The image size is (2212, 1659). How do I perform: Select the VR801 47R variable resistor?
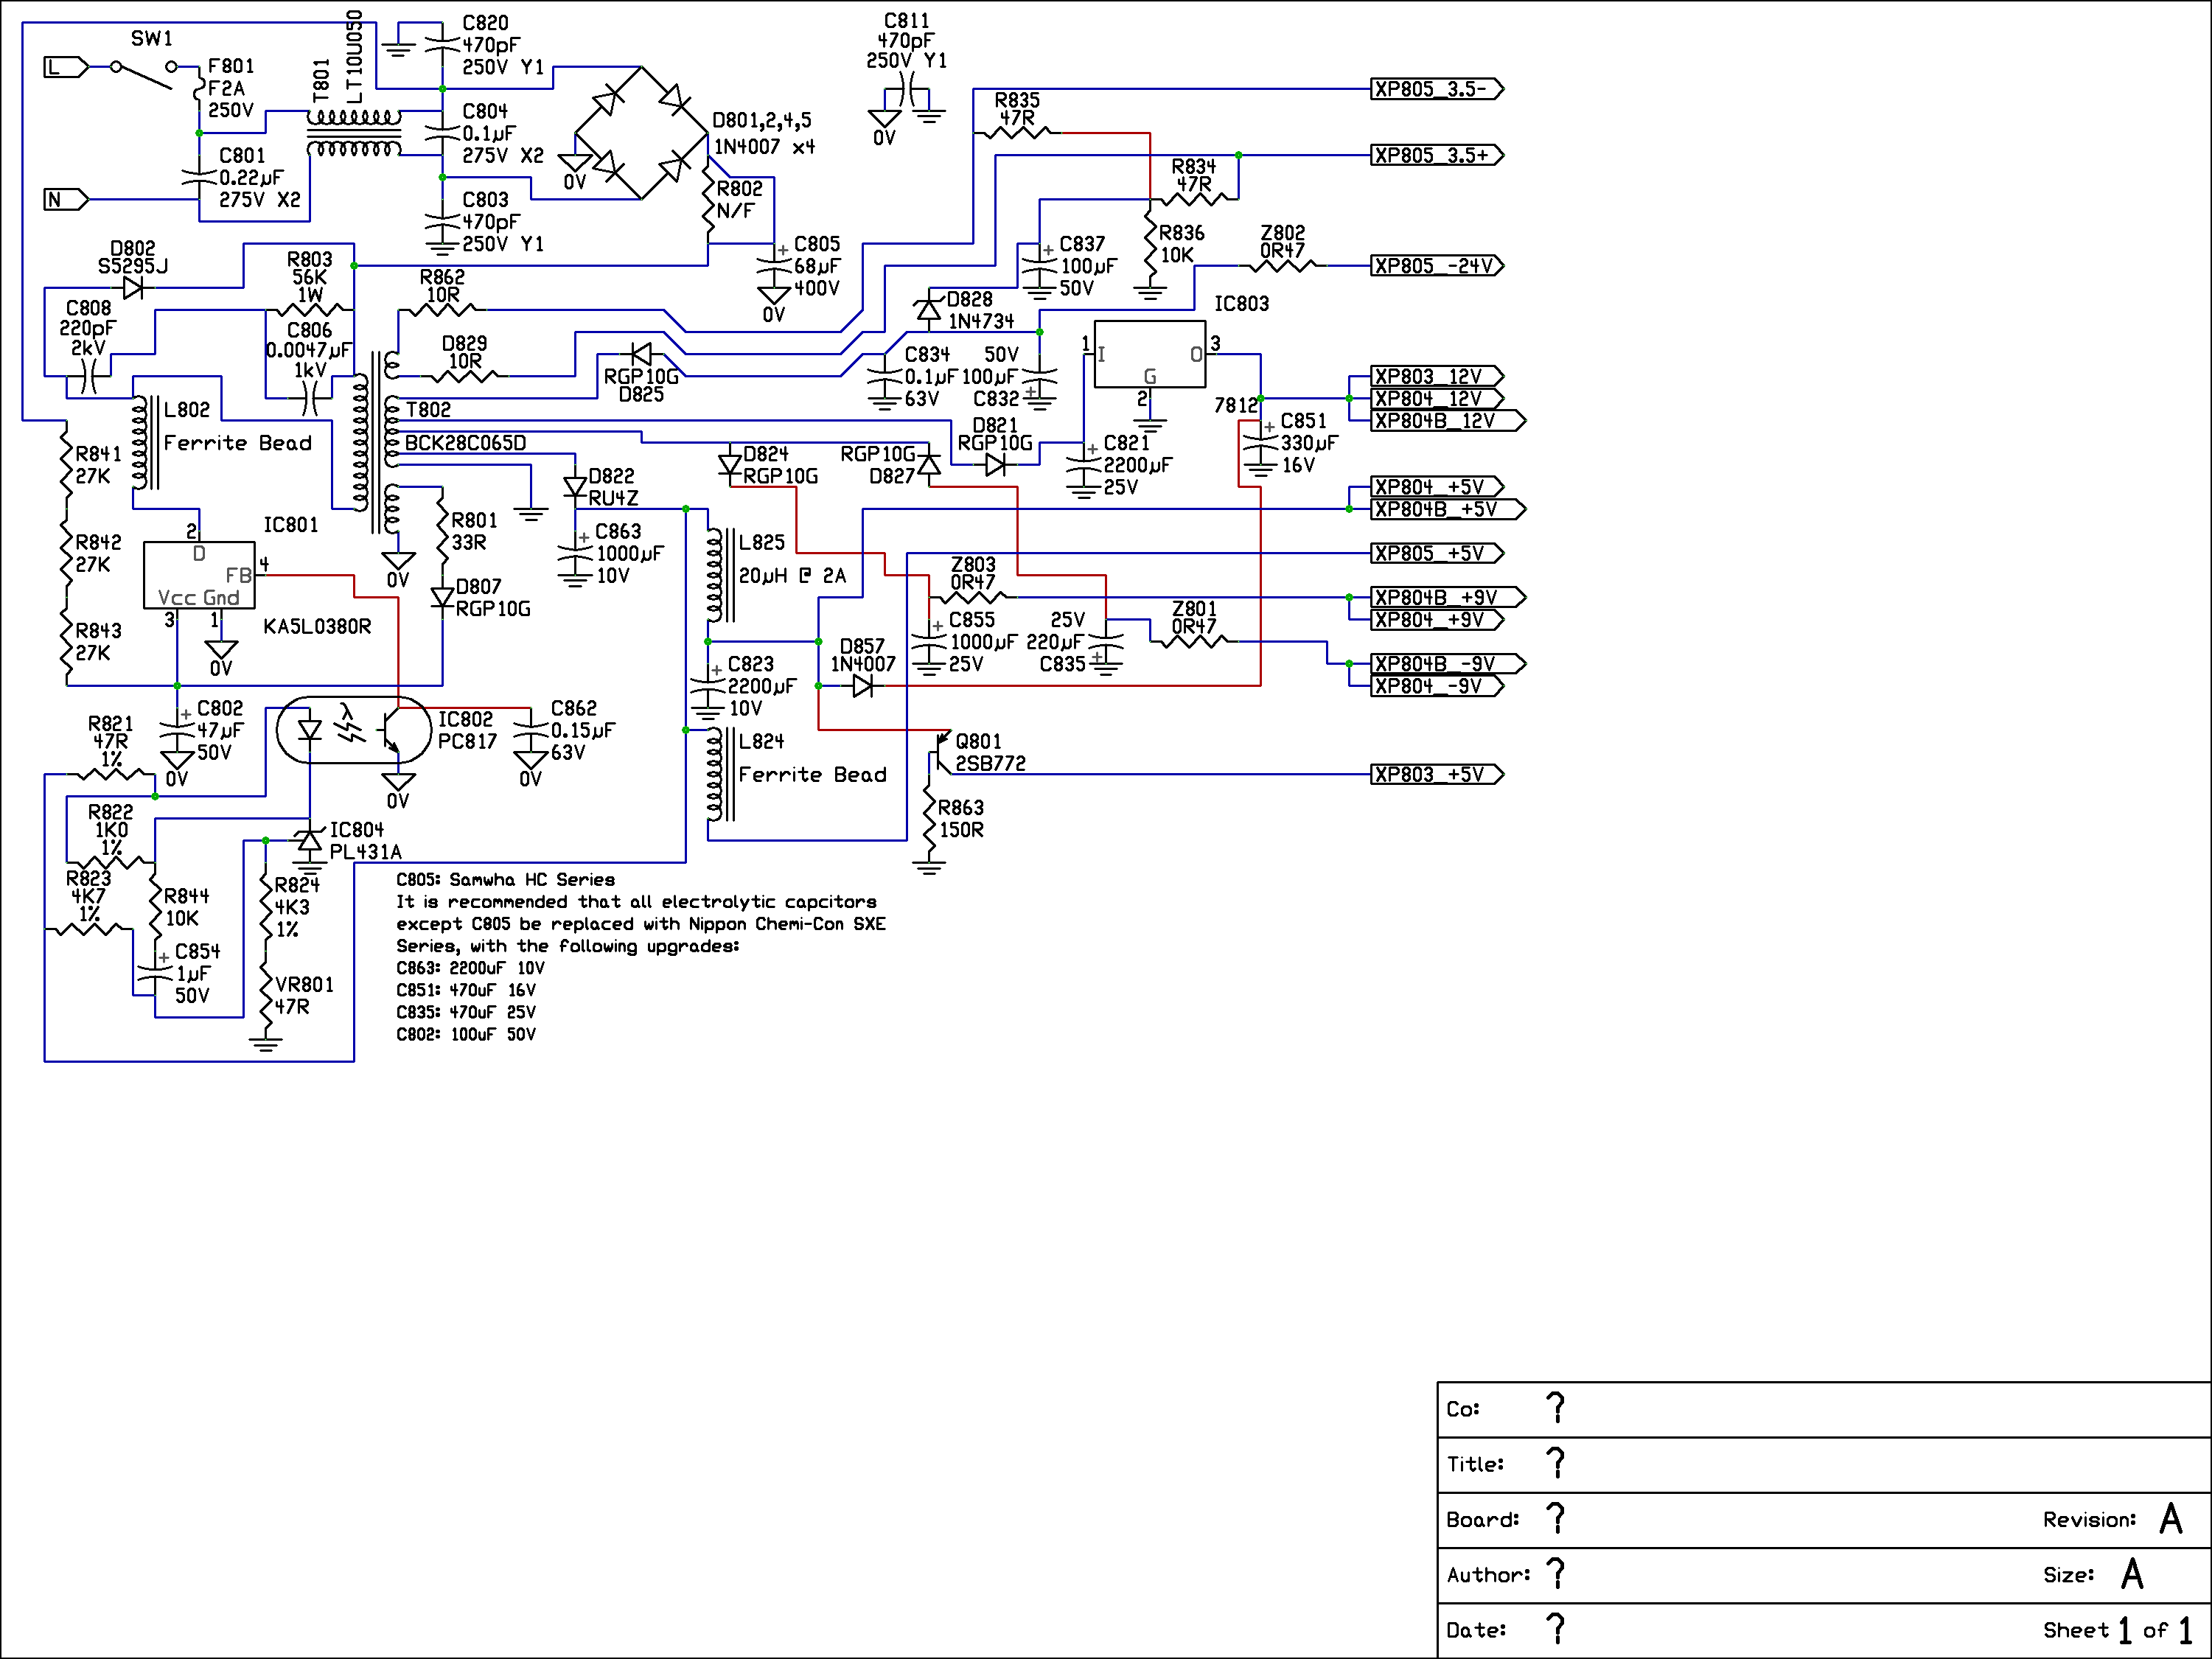click(x=265, y=996)
